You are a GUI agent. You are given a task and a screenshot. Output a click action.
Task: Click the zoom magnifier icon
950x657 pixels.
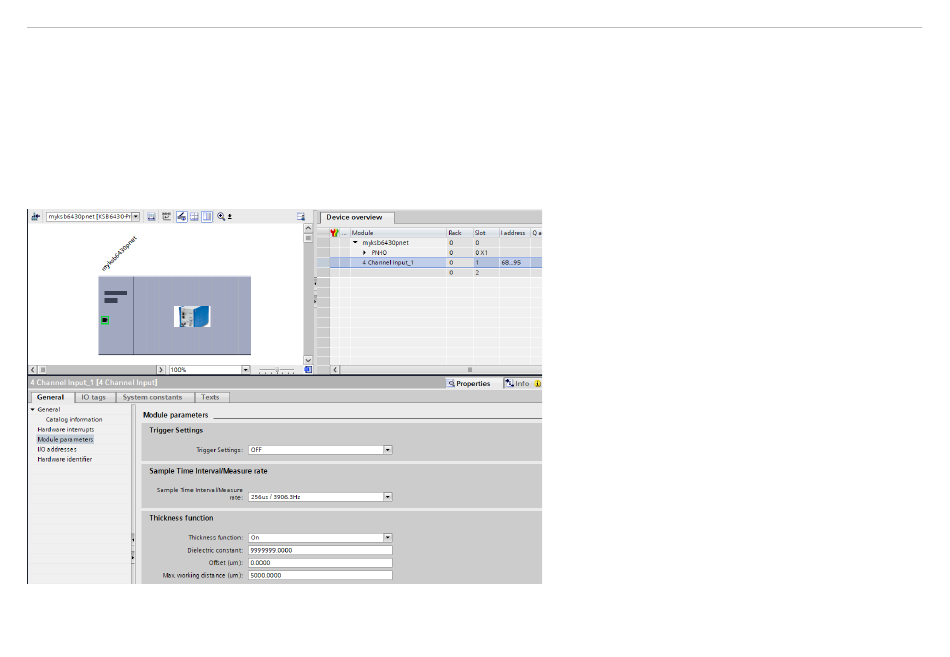(x=221, y=216)
